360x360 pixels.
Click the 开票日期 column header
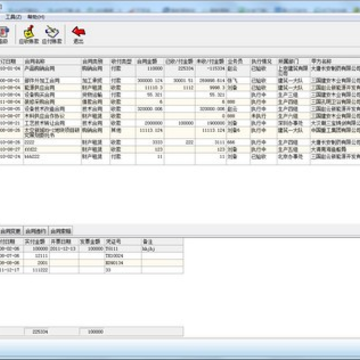pos(64,241)
